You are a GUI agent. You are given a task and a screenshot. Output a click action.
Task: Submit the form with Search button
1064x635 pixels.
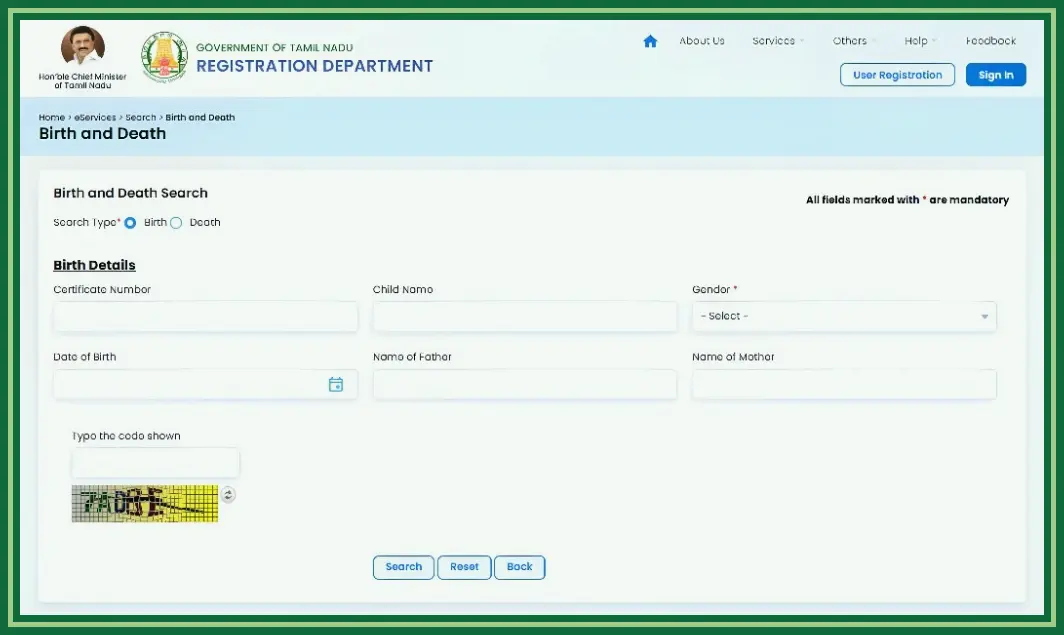pyautogui.click(x=403, y=567)
